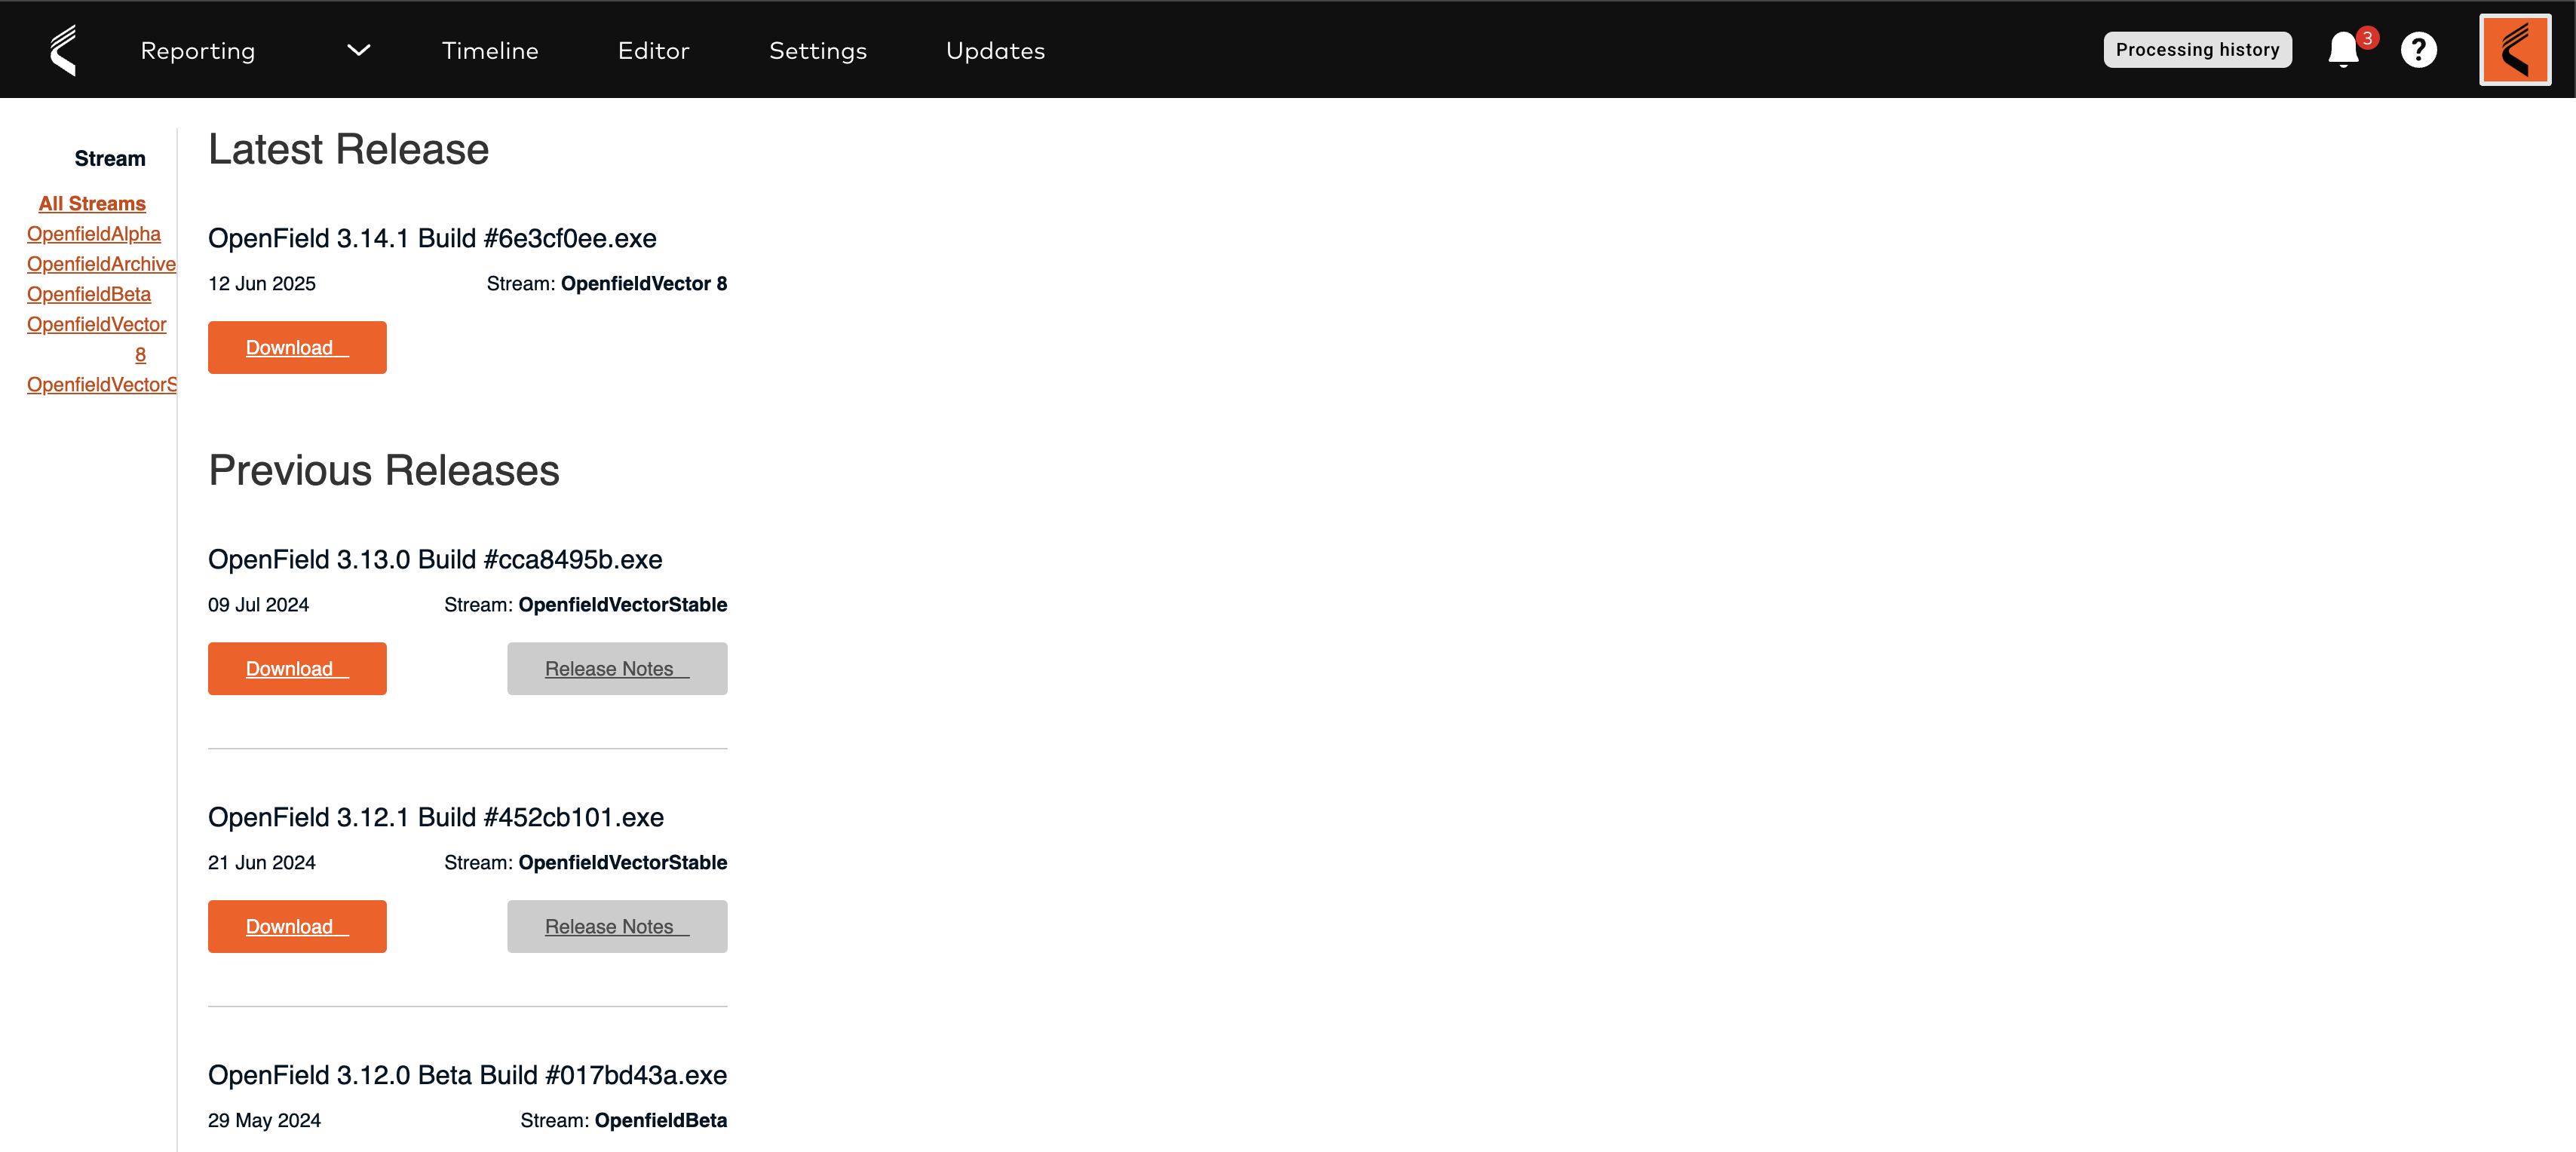
Task: Open the Settings page
Action: pos(817,50)
